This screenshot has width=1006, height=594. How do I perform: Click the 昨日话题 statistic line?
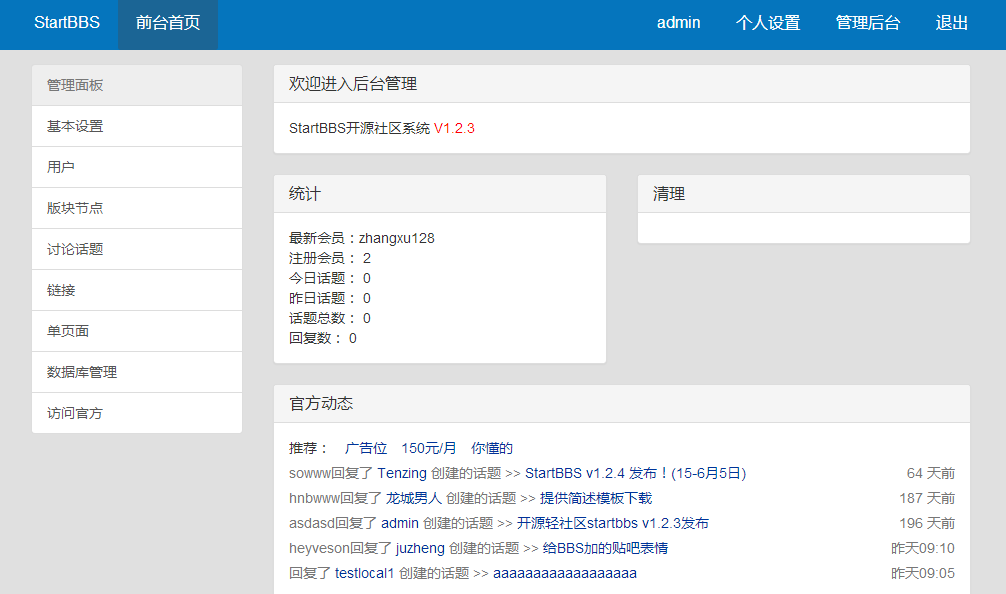[x=330, y=298]
